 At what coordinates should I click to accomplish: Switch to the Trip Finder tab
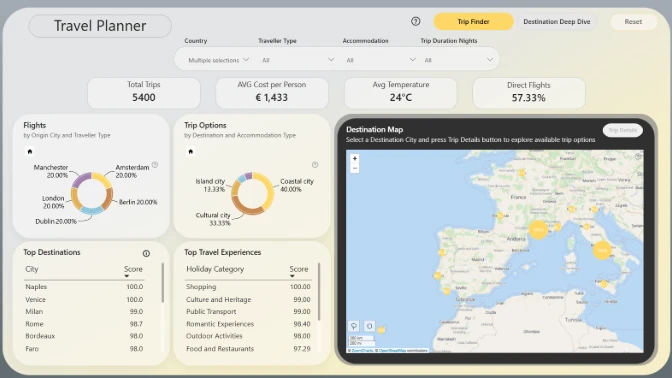click(473, 21)
